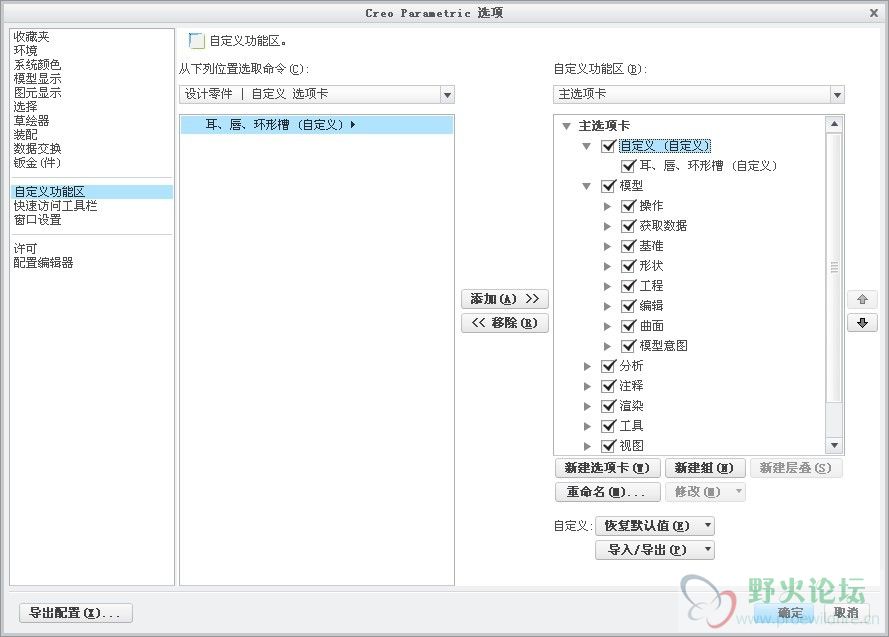Expand the 工程 tree node
Image resolution: width=889 pixels, height=637 pixels.
[x=607, y=286]
